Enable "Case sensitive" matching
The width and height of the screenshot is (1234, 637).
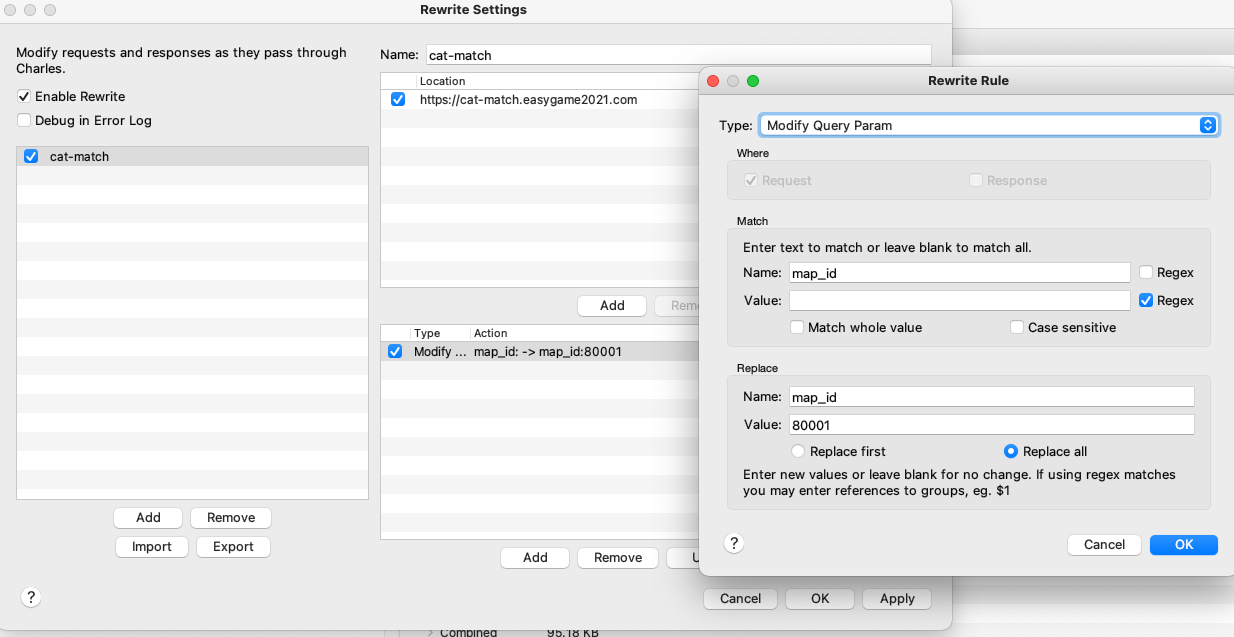coord(1017,327)
